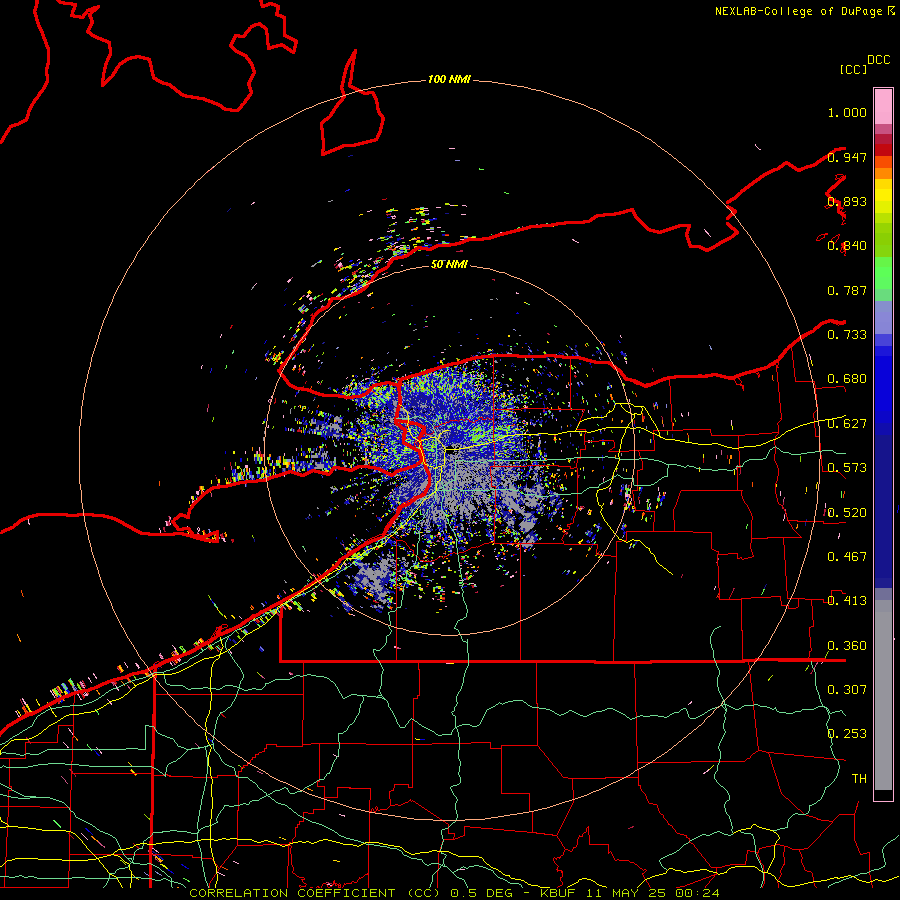Click the [CC] unit label
The image size is (900, 900).
tap(853, 69)
